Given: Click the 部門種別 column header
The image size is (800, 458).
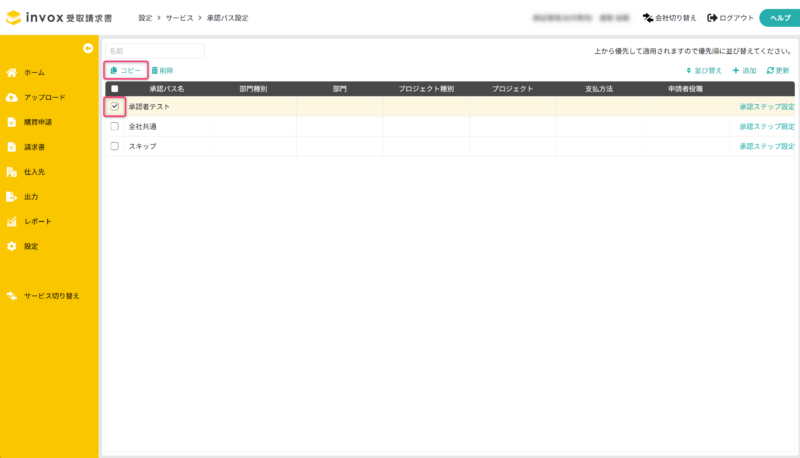Looking at the screenshot, I should pyautogui.click(x=253, y=89).
